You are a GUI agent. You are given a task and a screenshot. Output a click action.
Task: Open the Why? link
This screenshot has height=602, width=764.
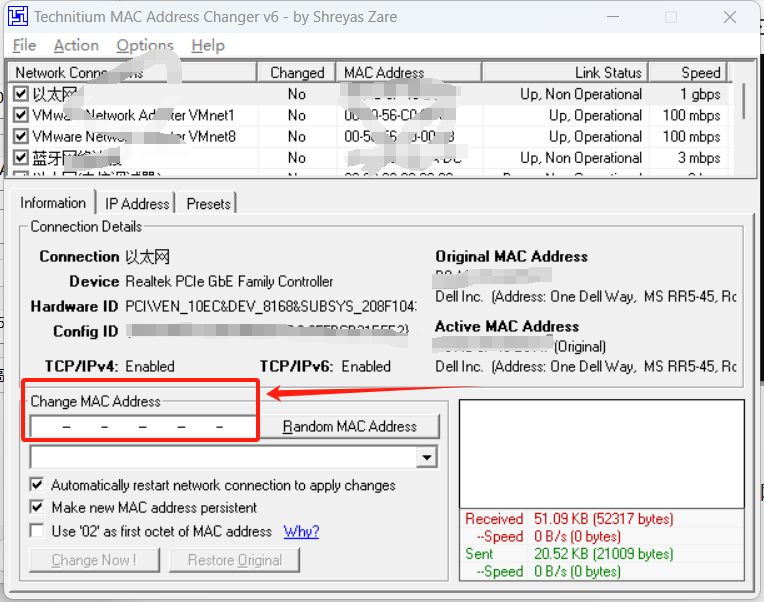click(301, 531)
